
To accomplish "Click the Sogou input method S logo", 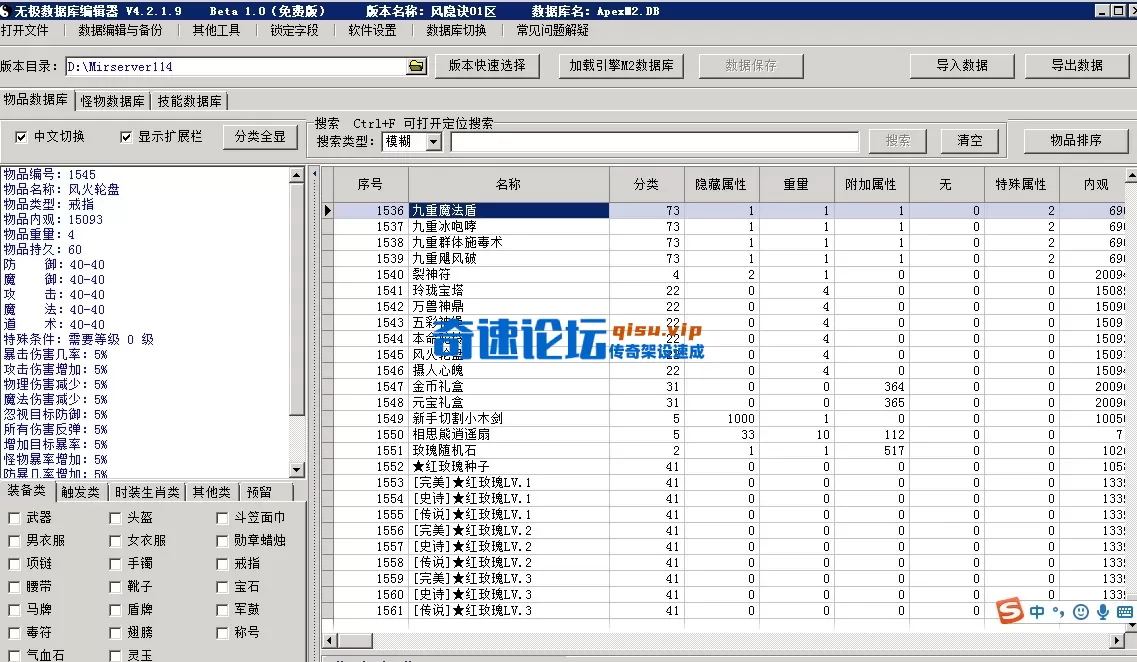I will click(x=1010, y=611).
